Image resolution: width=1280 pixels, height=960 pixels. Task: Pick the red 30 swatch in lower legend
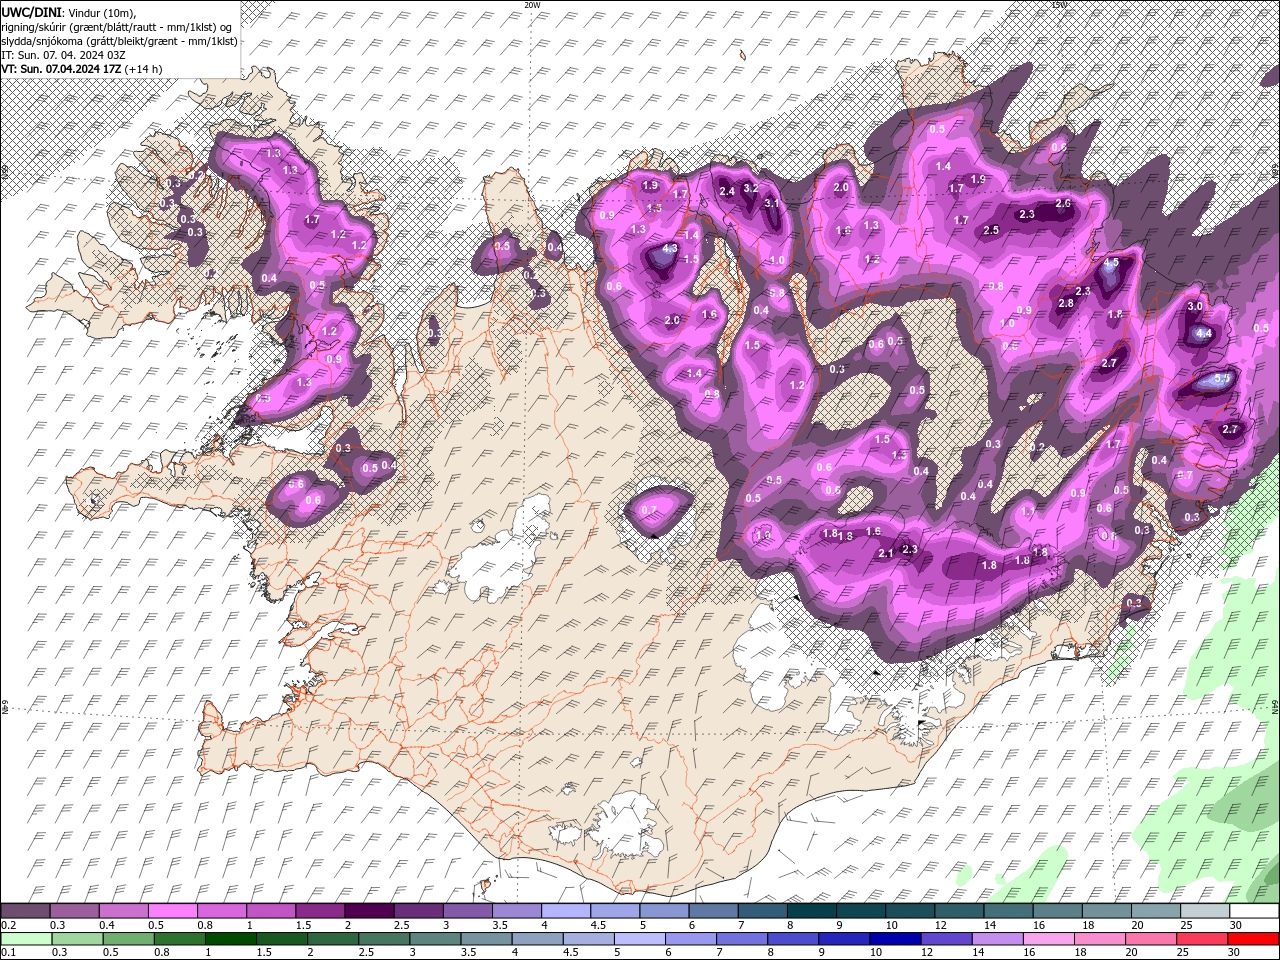coord(1253,939)
